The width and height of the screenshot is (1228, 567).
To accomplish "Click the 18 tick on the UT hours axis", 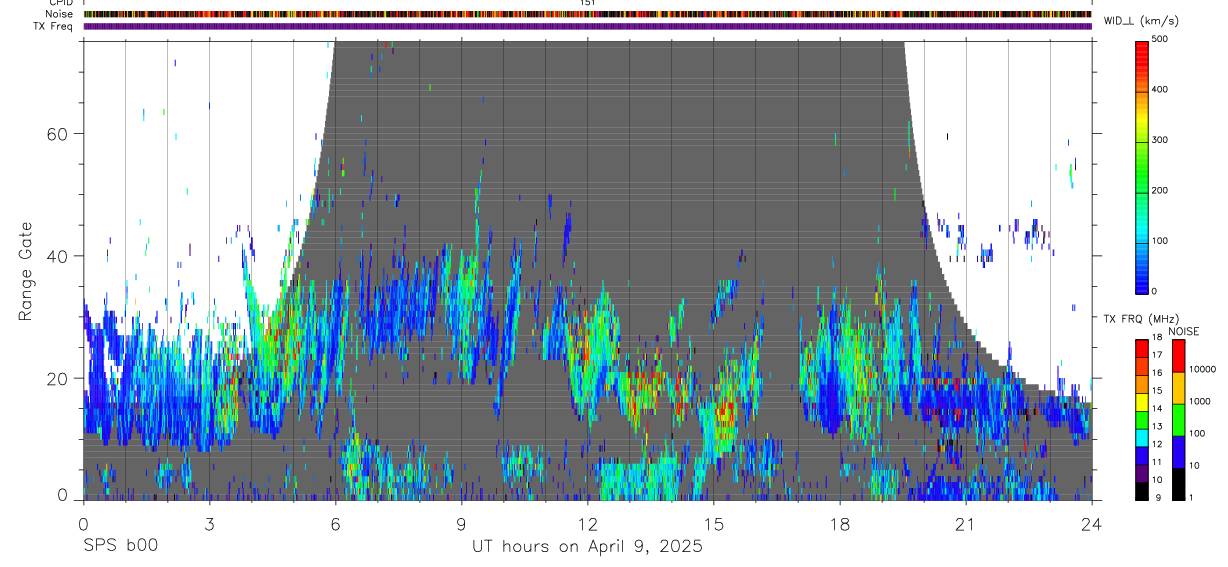I will tap(840, 523).
